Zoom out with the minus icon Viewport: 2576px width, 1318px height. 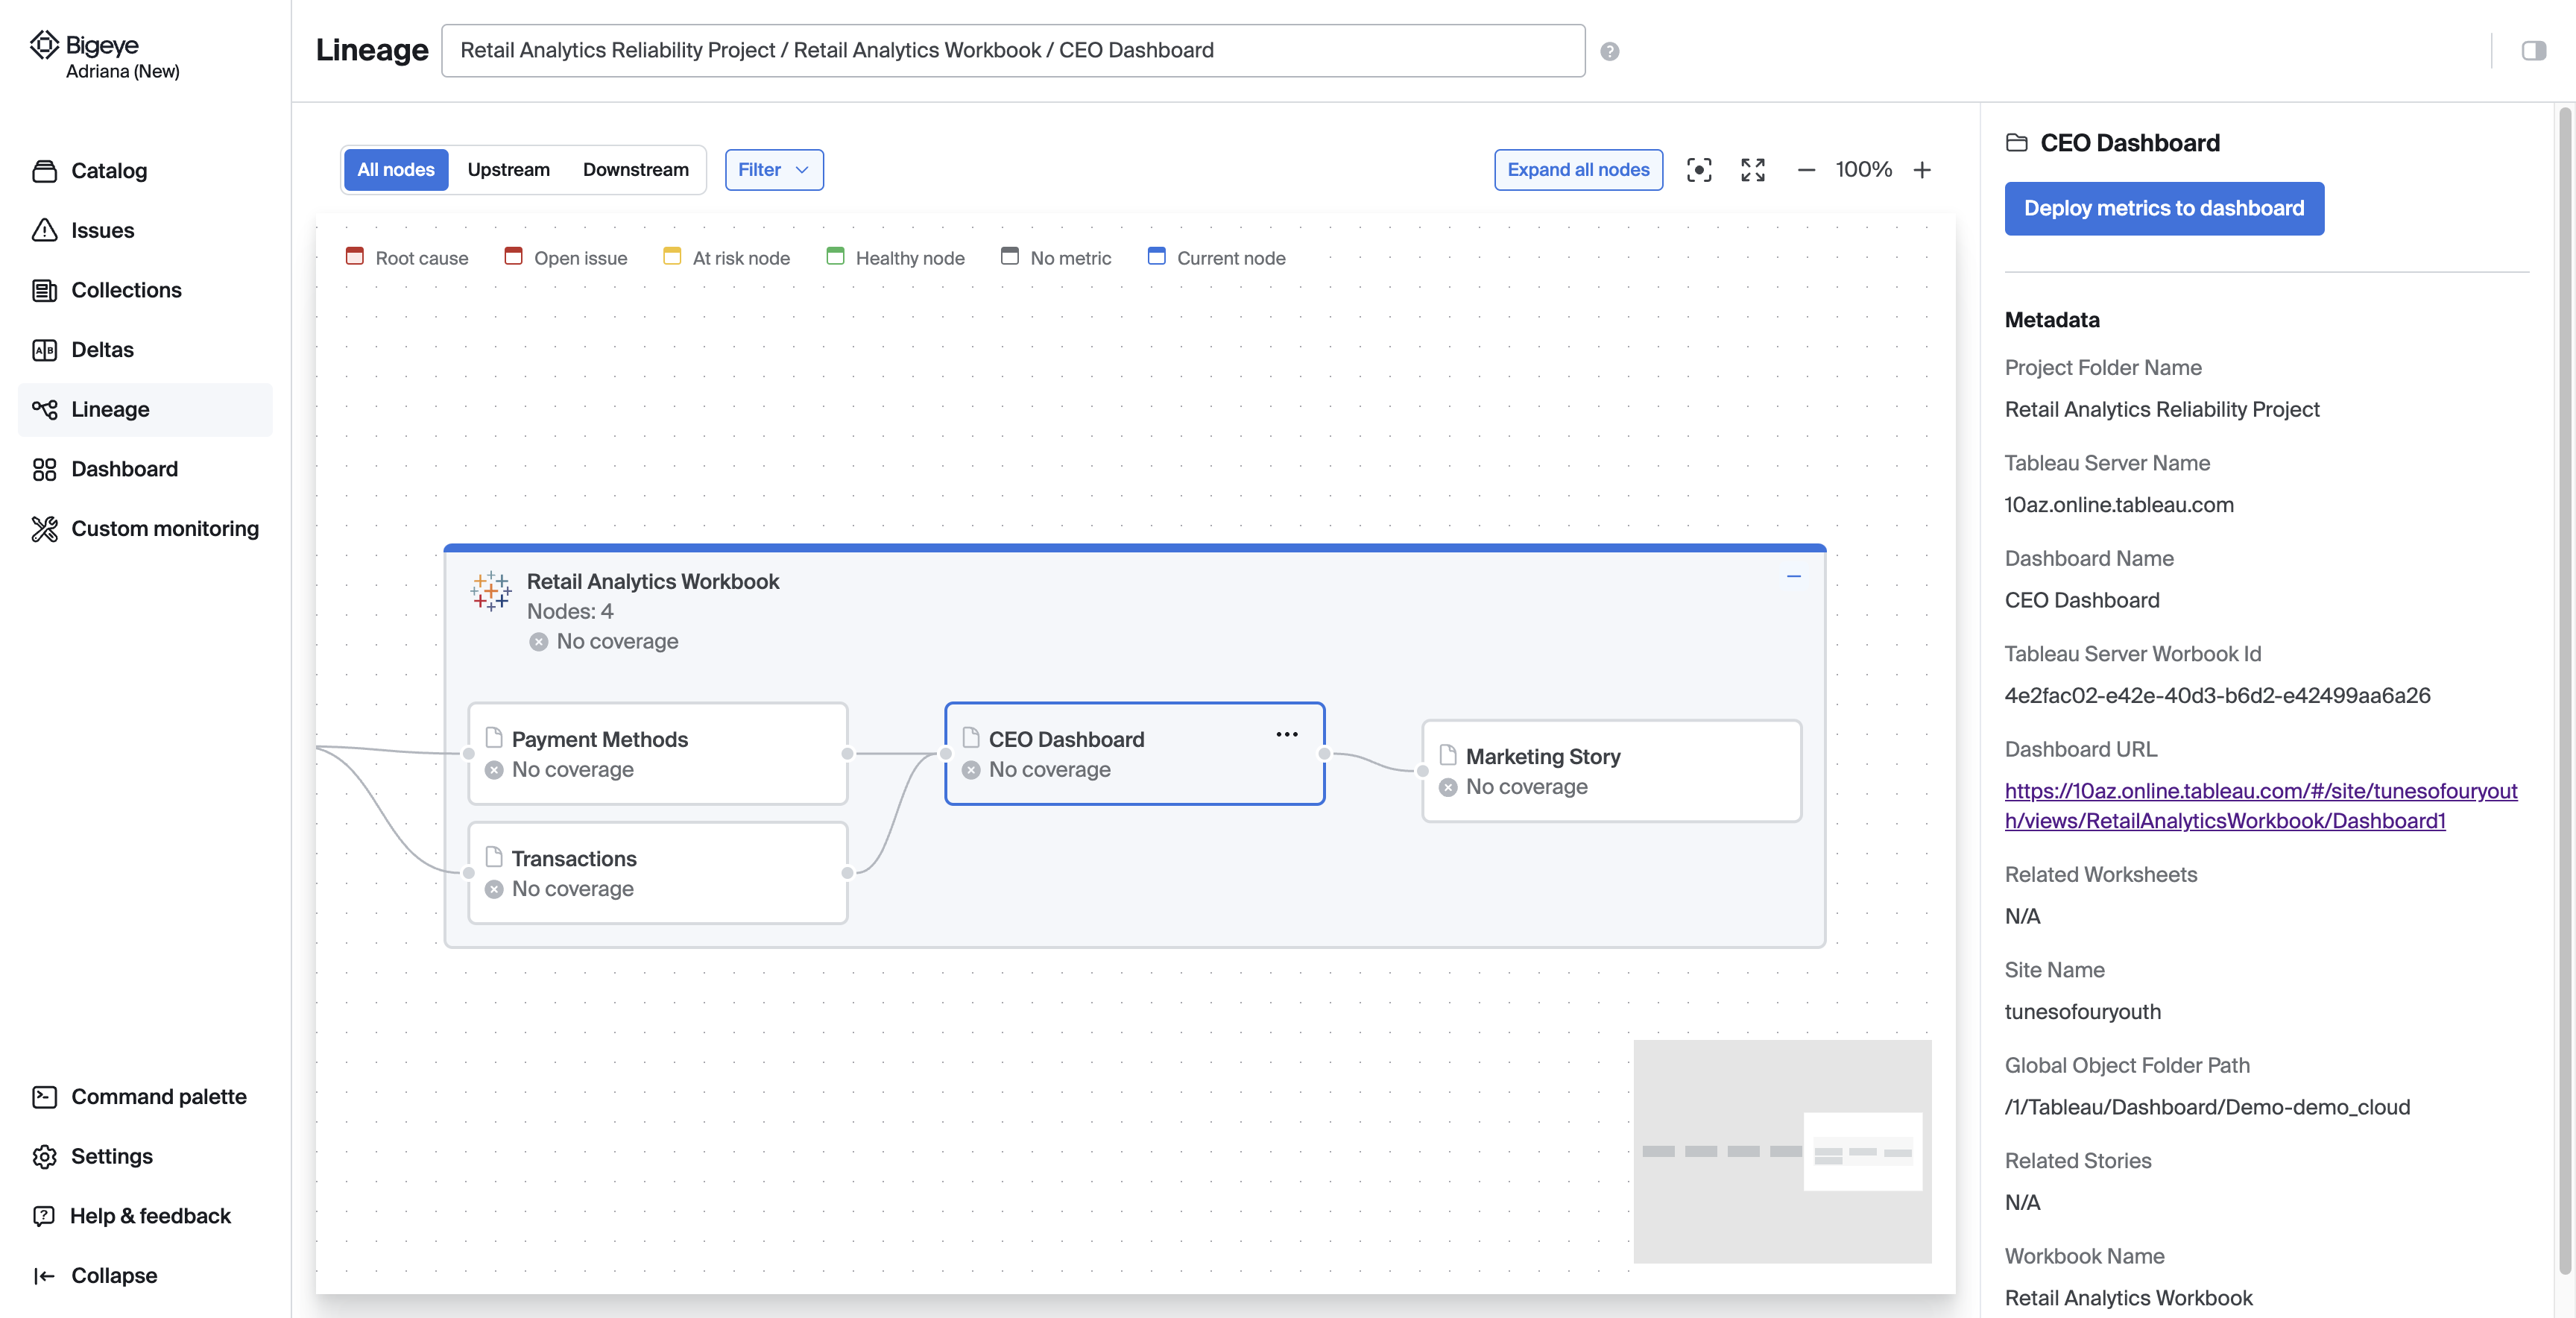coord(1805,170)
